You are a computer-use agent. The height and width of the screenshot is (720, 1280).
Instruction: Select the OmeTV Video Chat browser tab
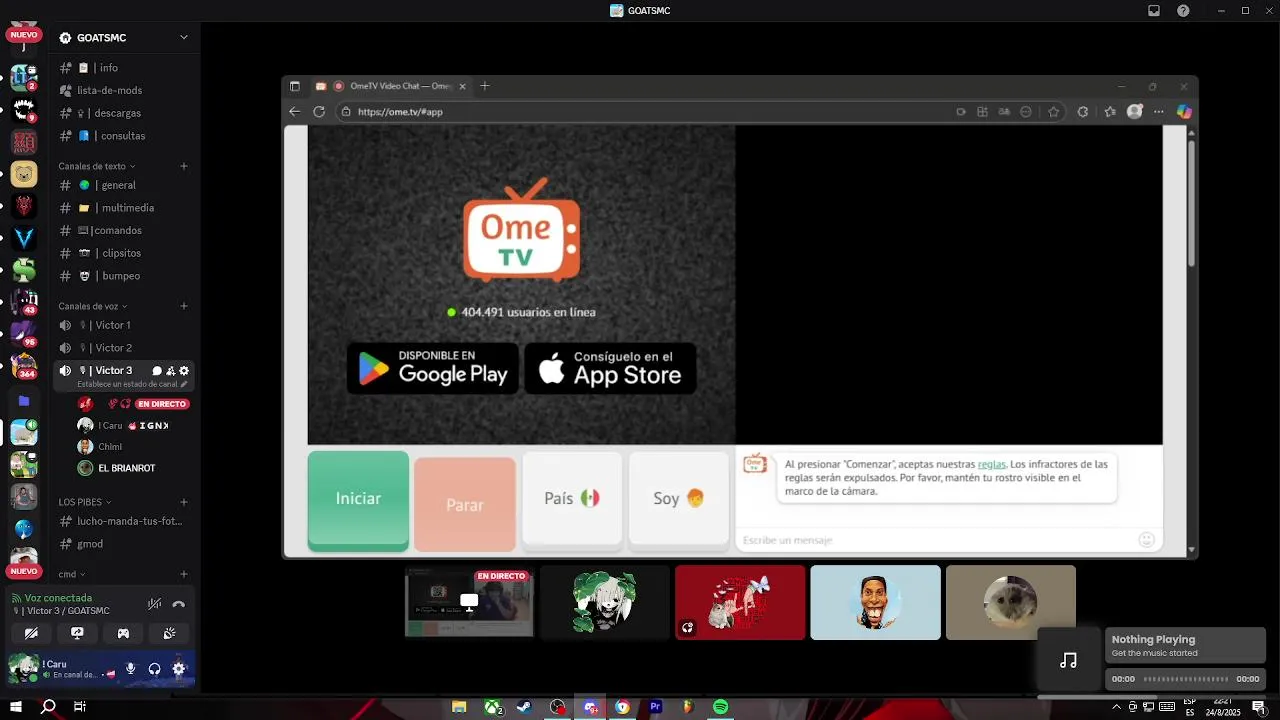pos(392,86)
